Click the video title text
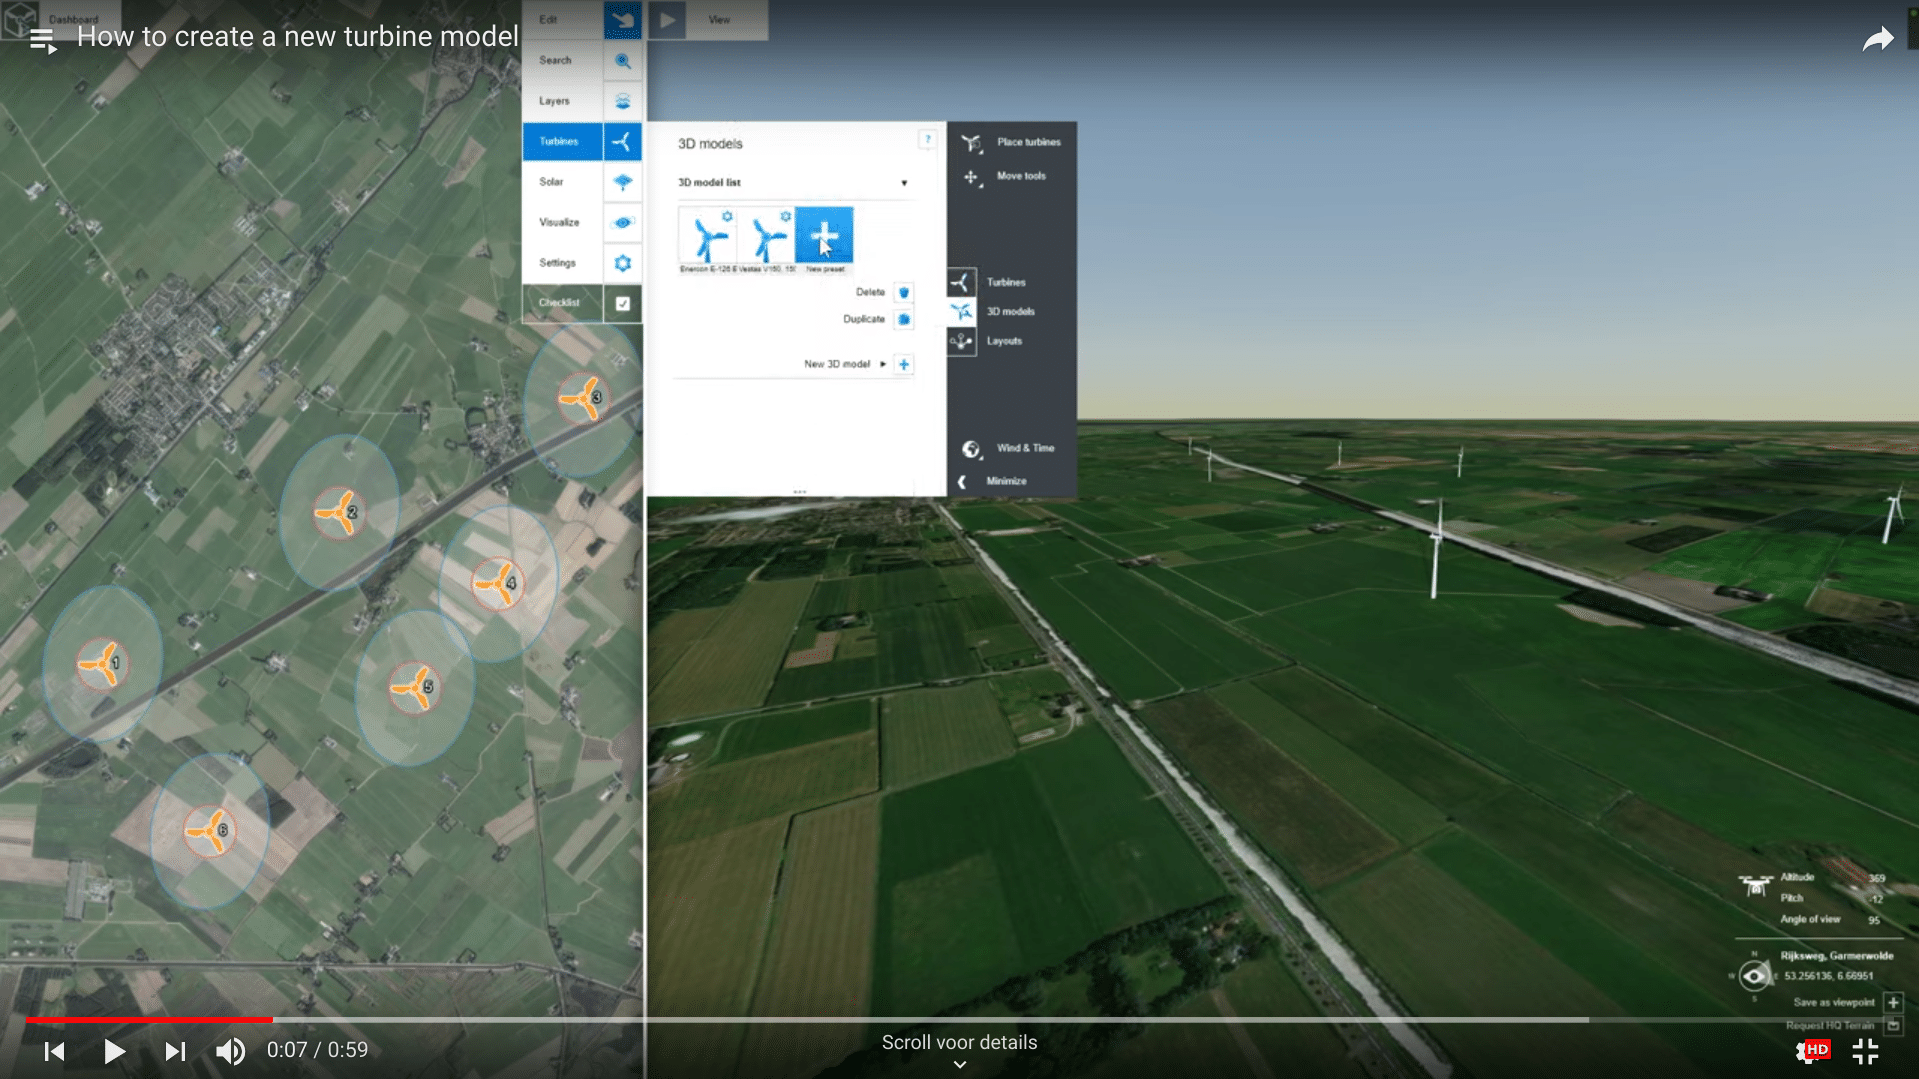The height and width of the screenshot is (1079, 1919). [x=298, y=37]
